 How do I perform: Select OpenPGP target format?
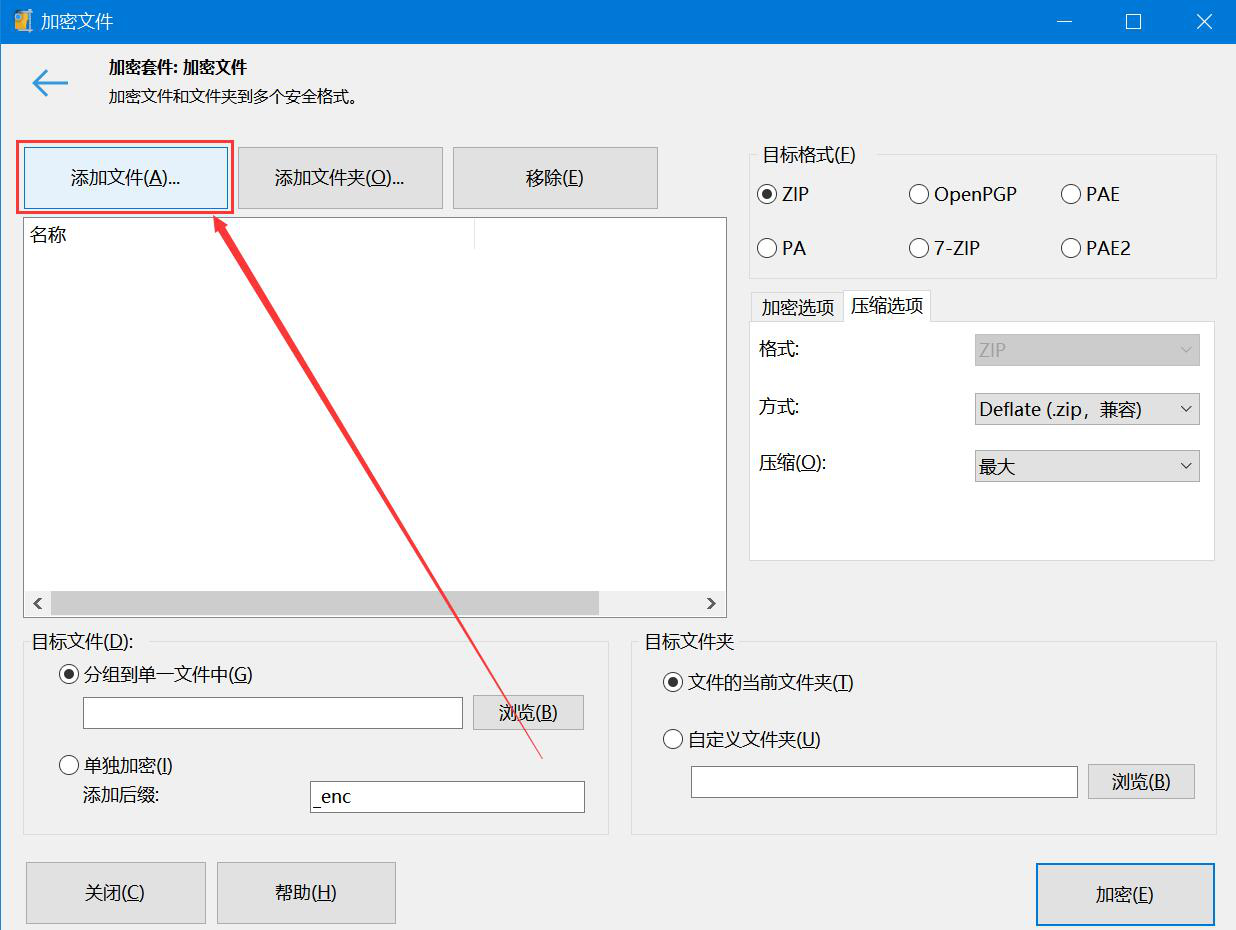tap(963, 194)
